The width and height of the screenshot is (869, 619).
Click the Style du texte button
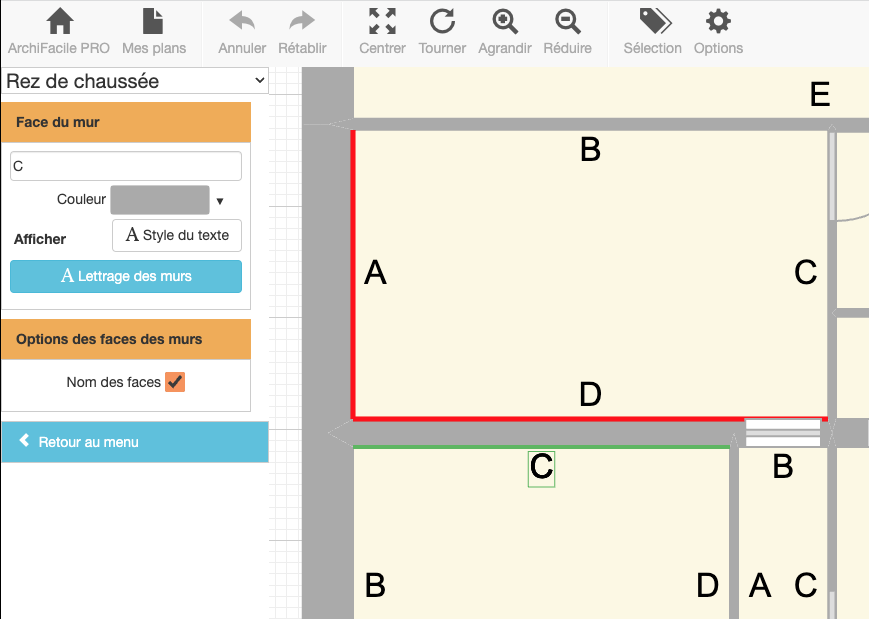click(x=177, y=236)
